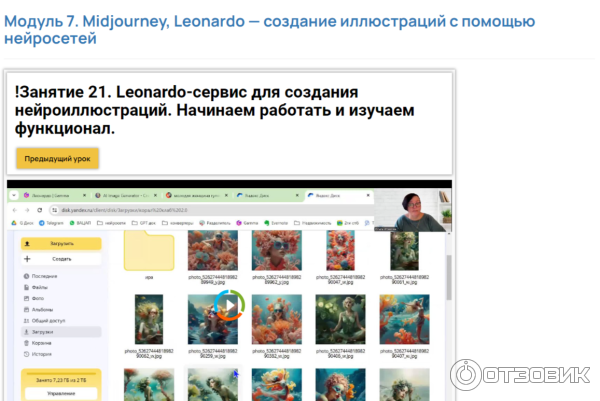This screenshot has height=401, width=600.
Task: Select thumbnail ending 90061_w.jpg
Action: (x=404, y=251)
